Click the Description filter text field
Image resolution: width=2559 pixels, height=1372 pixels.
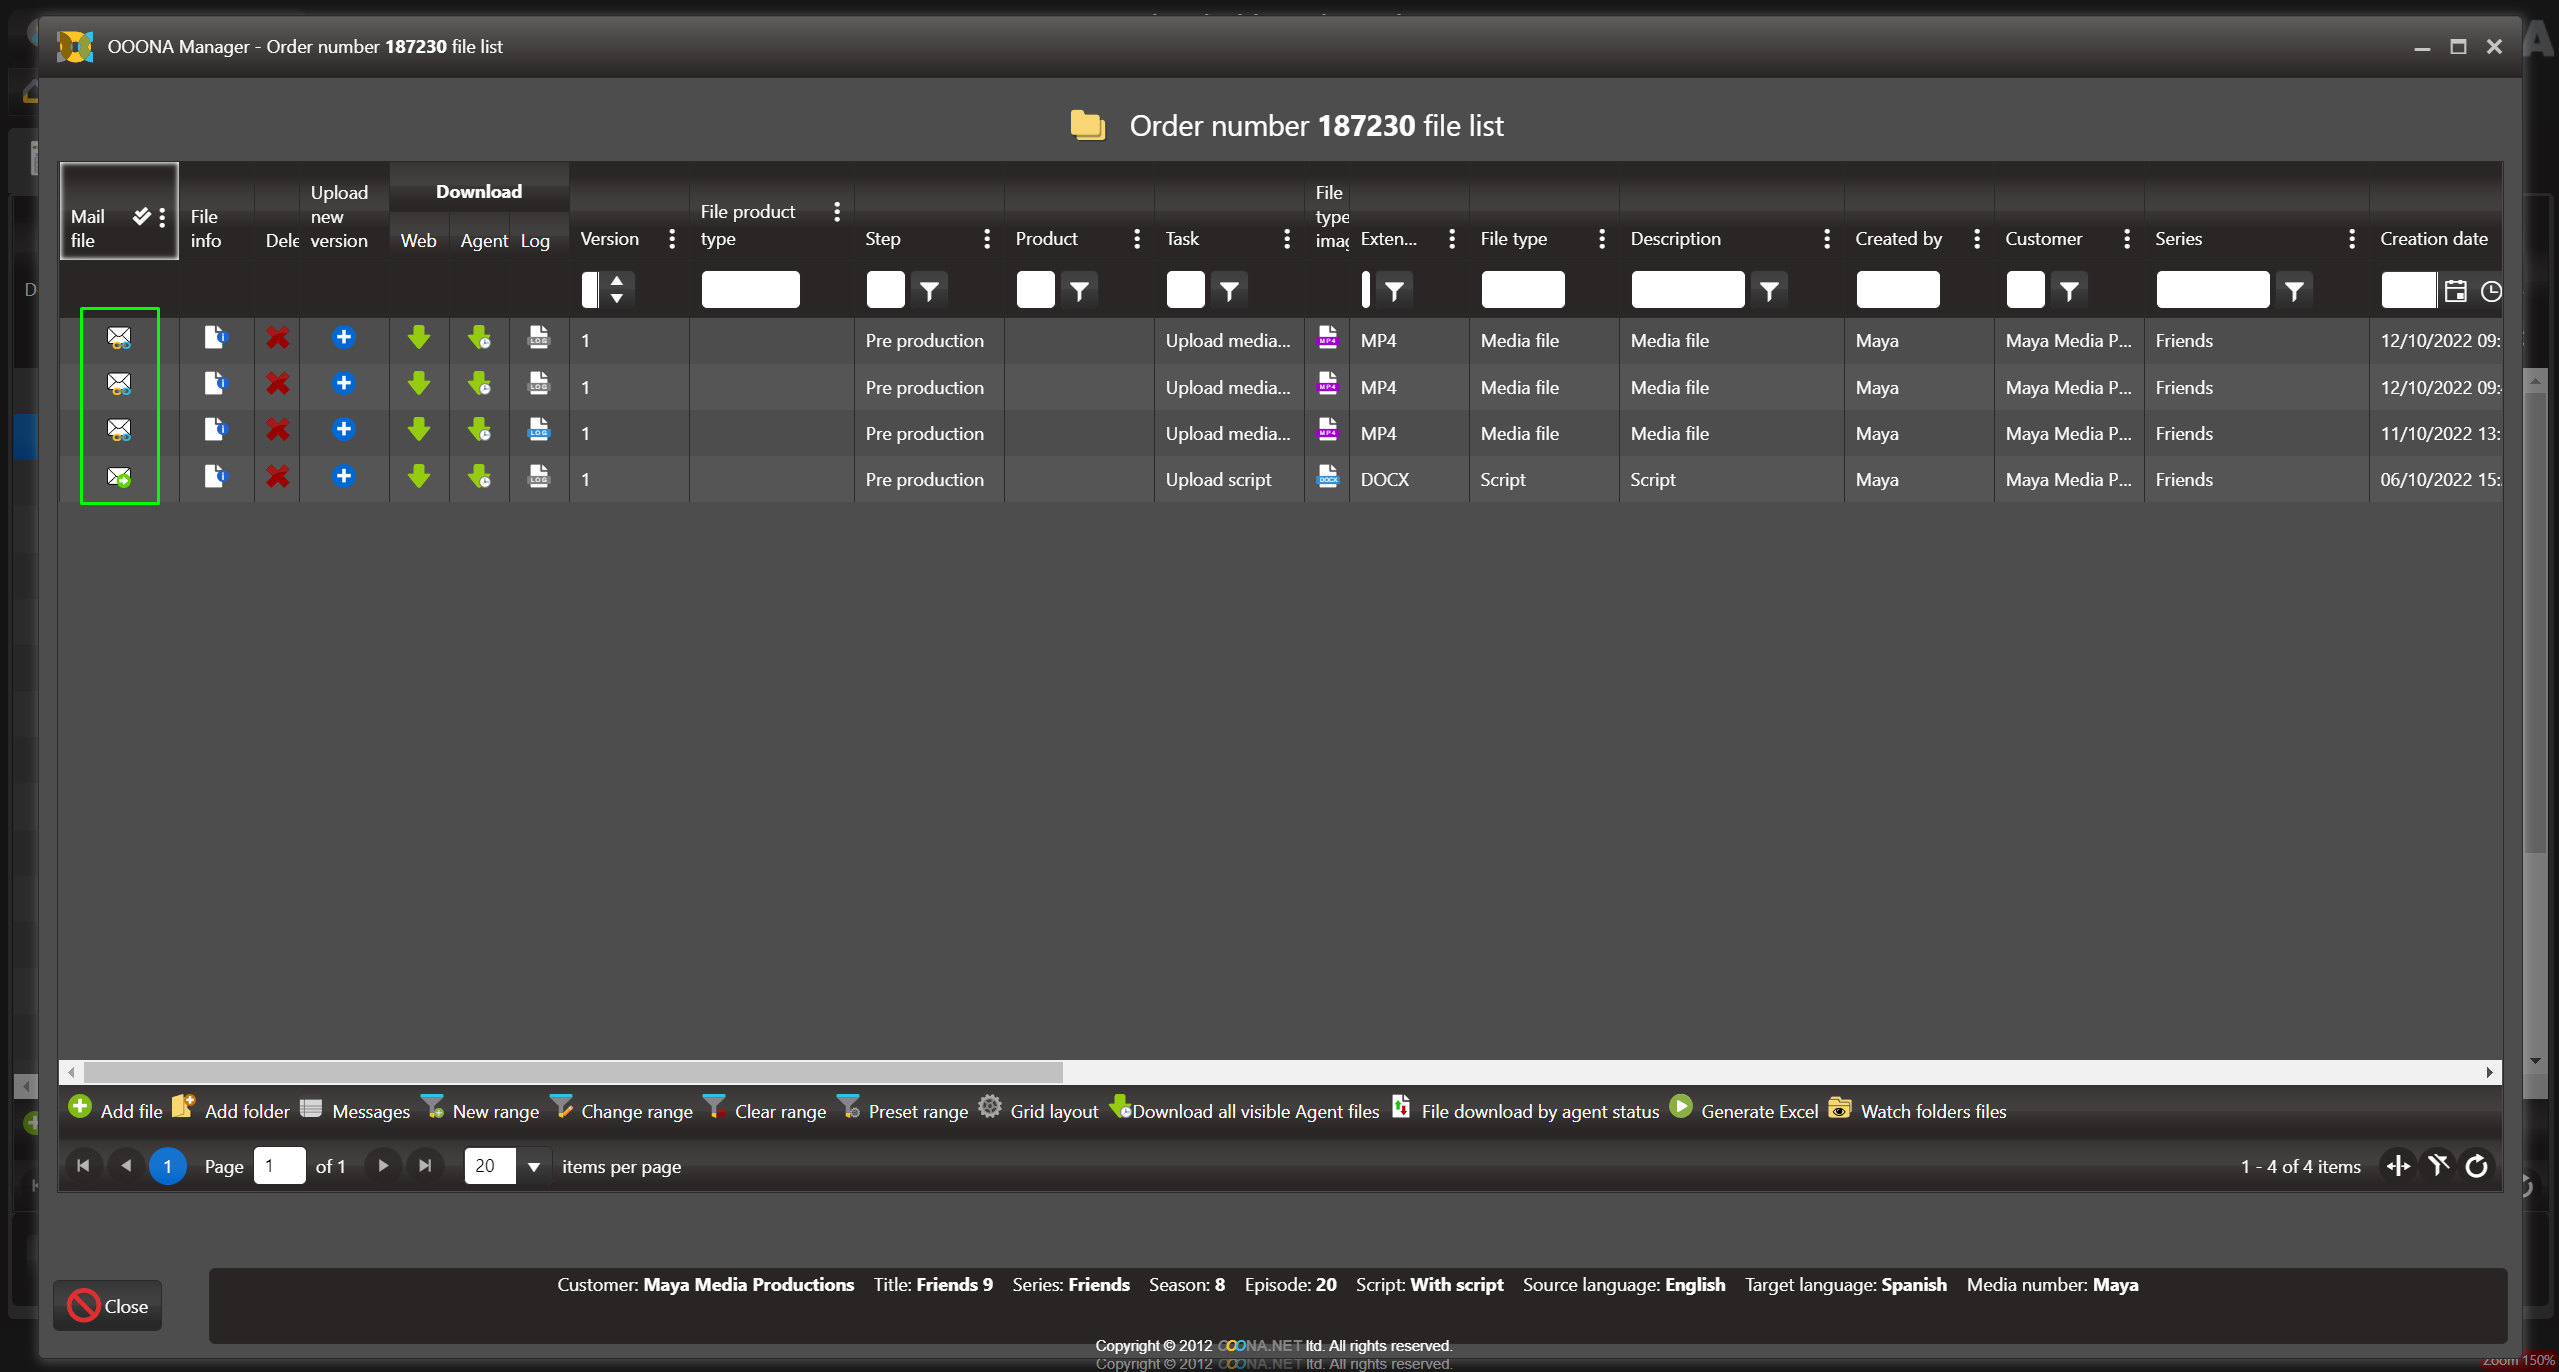pyautogui.click(x=1687, y=290)
